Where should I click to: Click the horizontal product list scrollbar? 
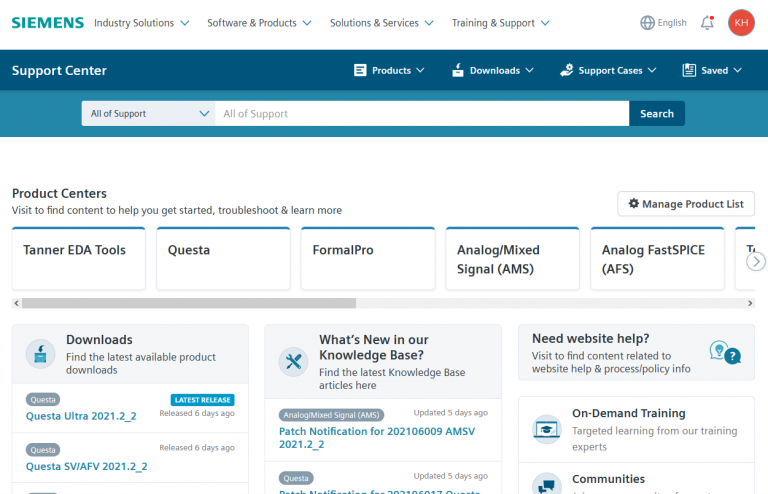coord(188,302)
